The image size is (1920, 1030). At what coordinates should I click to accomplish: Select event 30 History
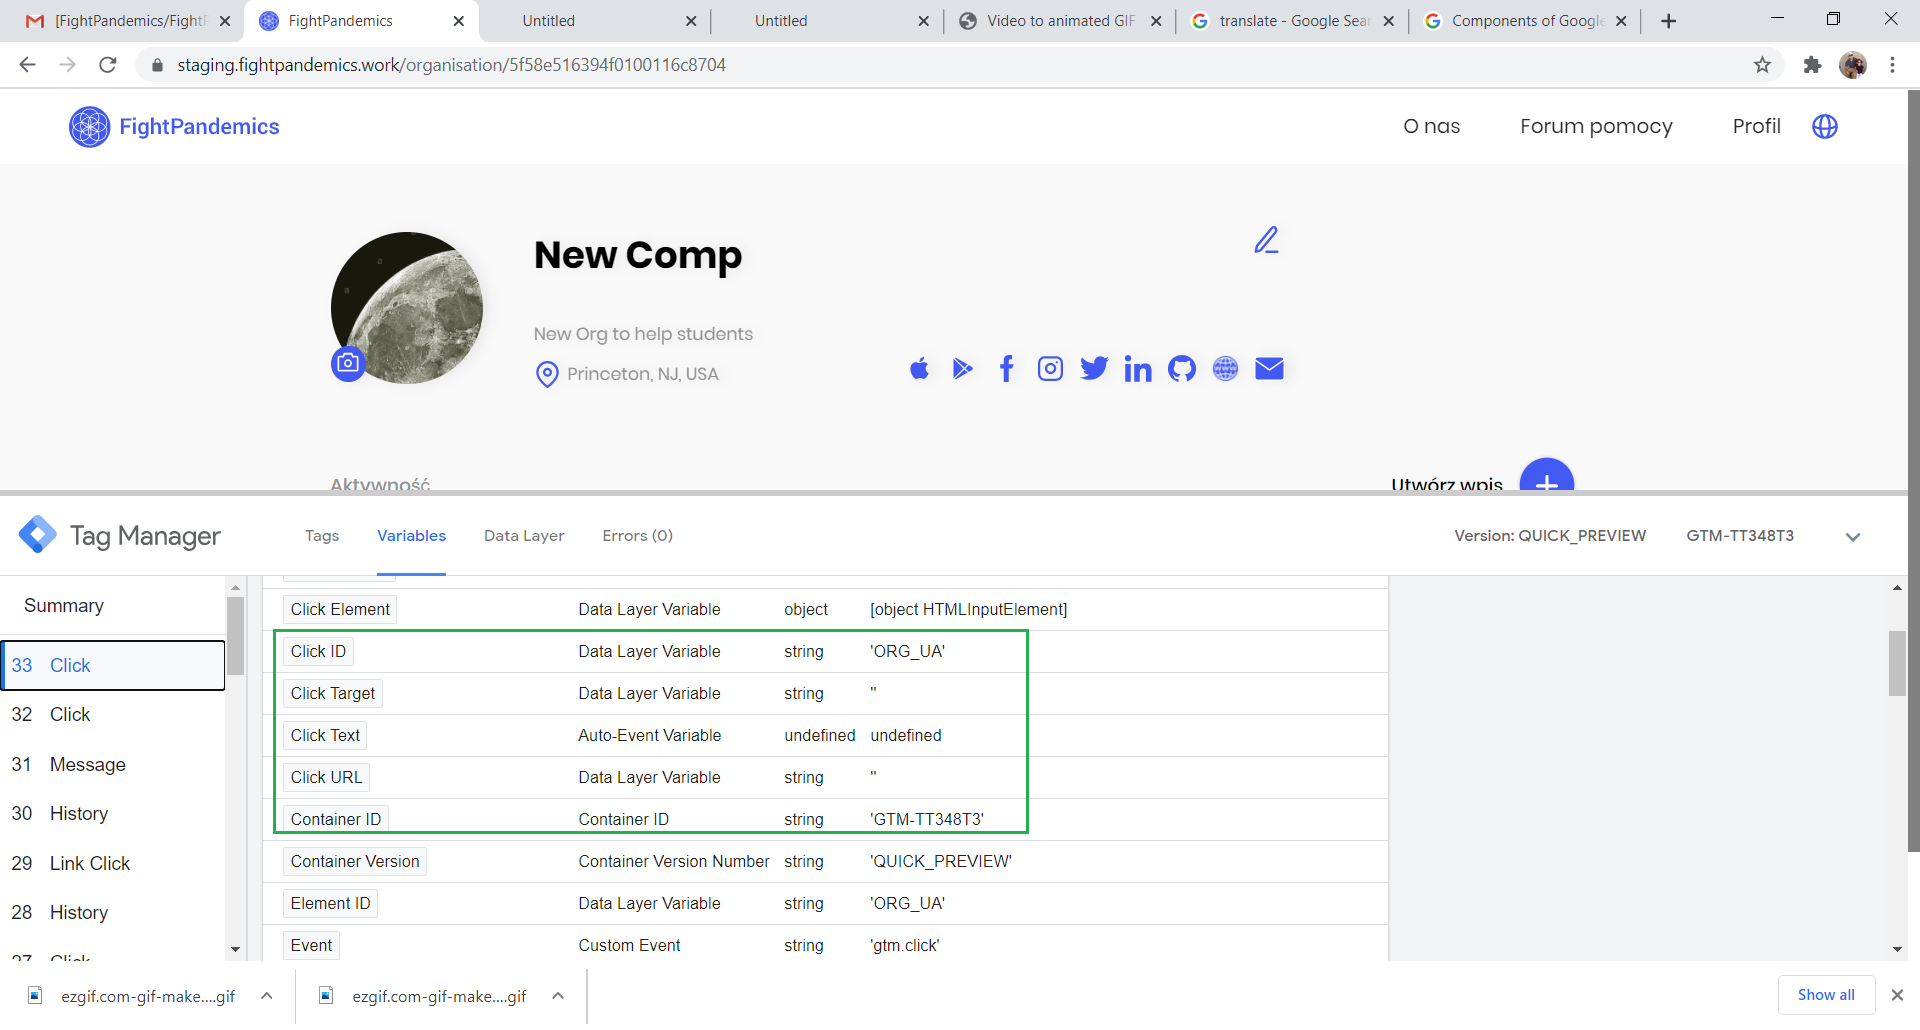coord(113,814)
